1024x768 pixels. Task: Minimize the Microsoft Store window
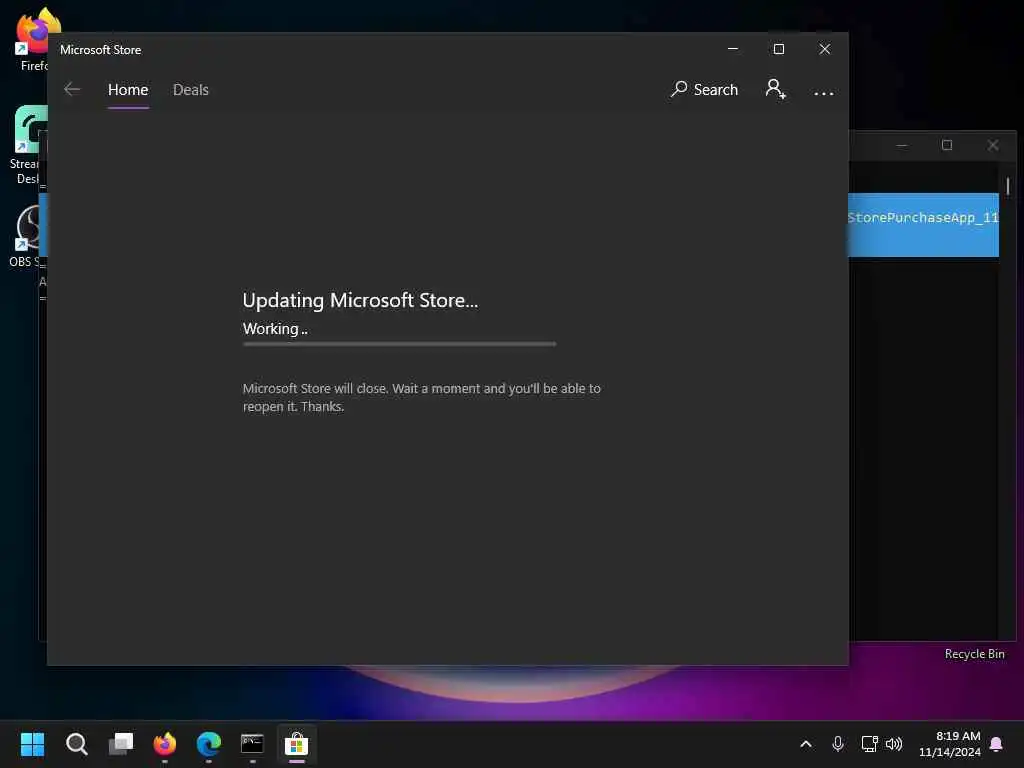733,49
